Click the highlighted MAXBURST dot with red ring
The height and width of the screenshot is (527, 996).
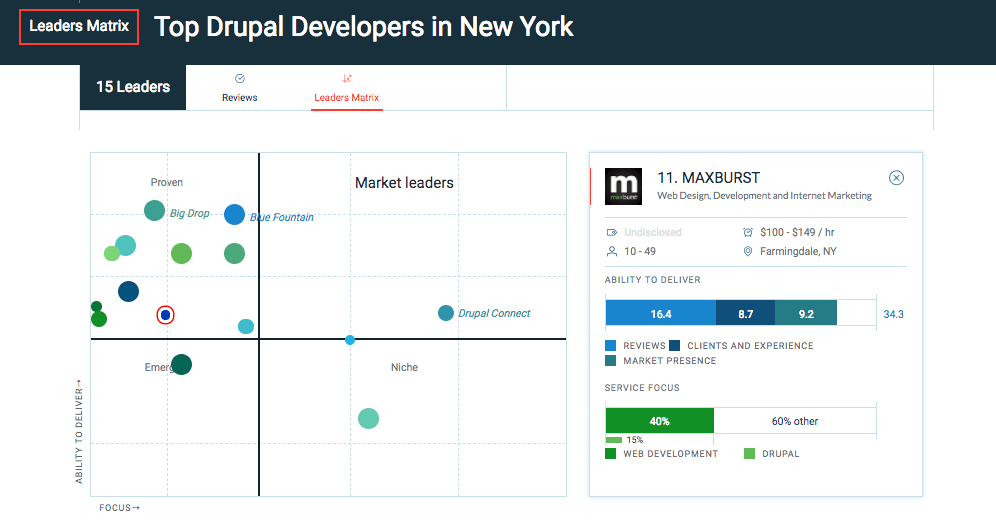[165, 314]
